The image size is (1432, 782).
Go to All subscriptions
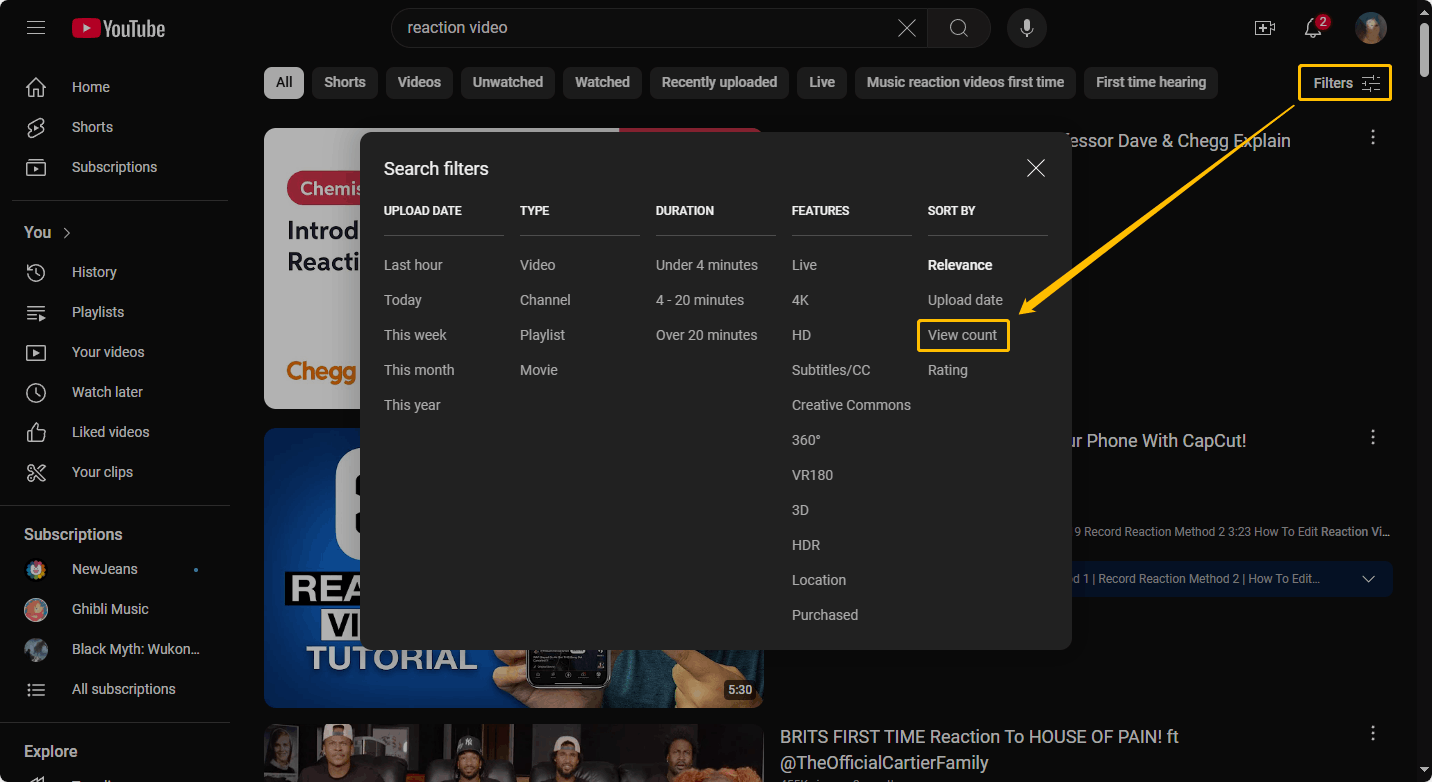pyautogui.click(x=123, y=689)
